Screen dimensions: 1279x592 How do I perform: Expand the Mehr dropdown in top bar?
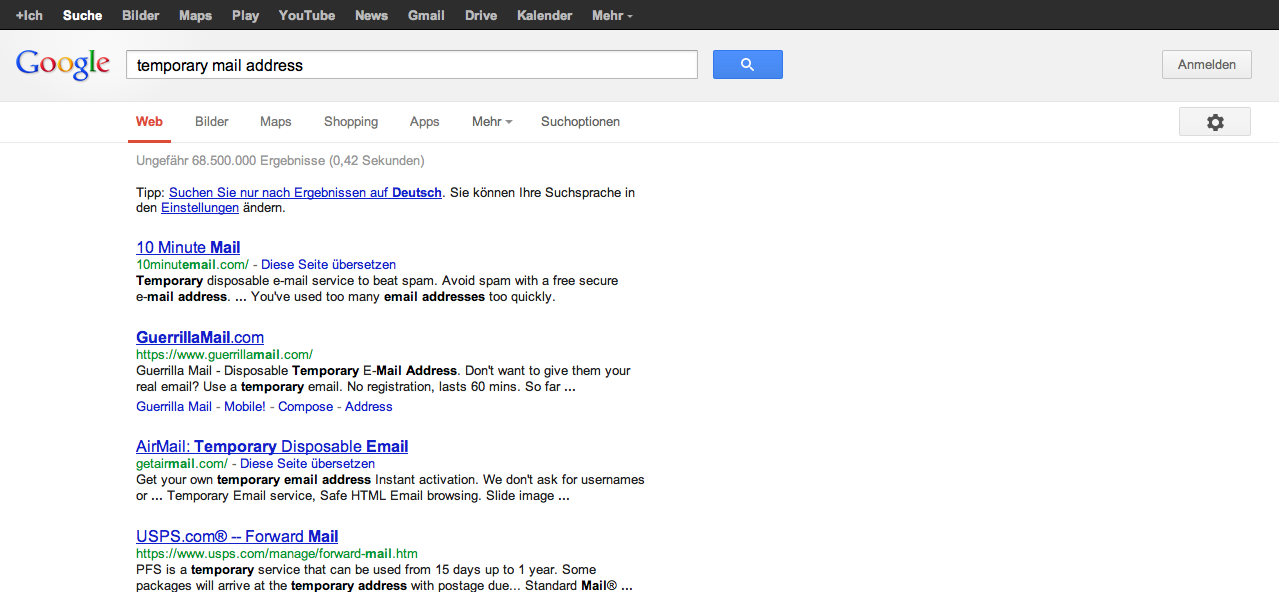pos(611,15)
